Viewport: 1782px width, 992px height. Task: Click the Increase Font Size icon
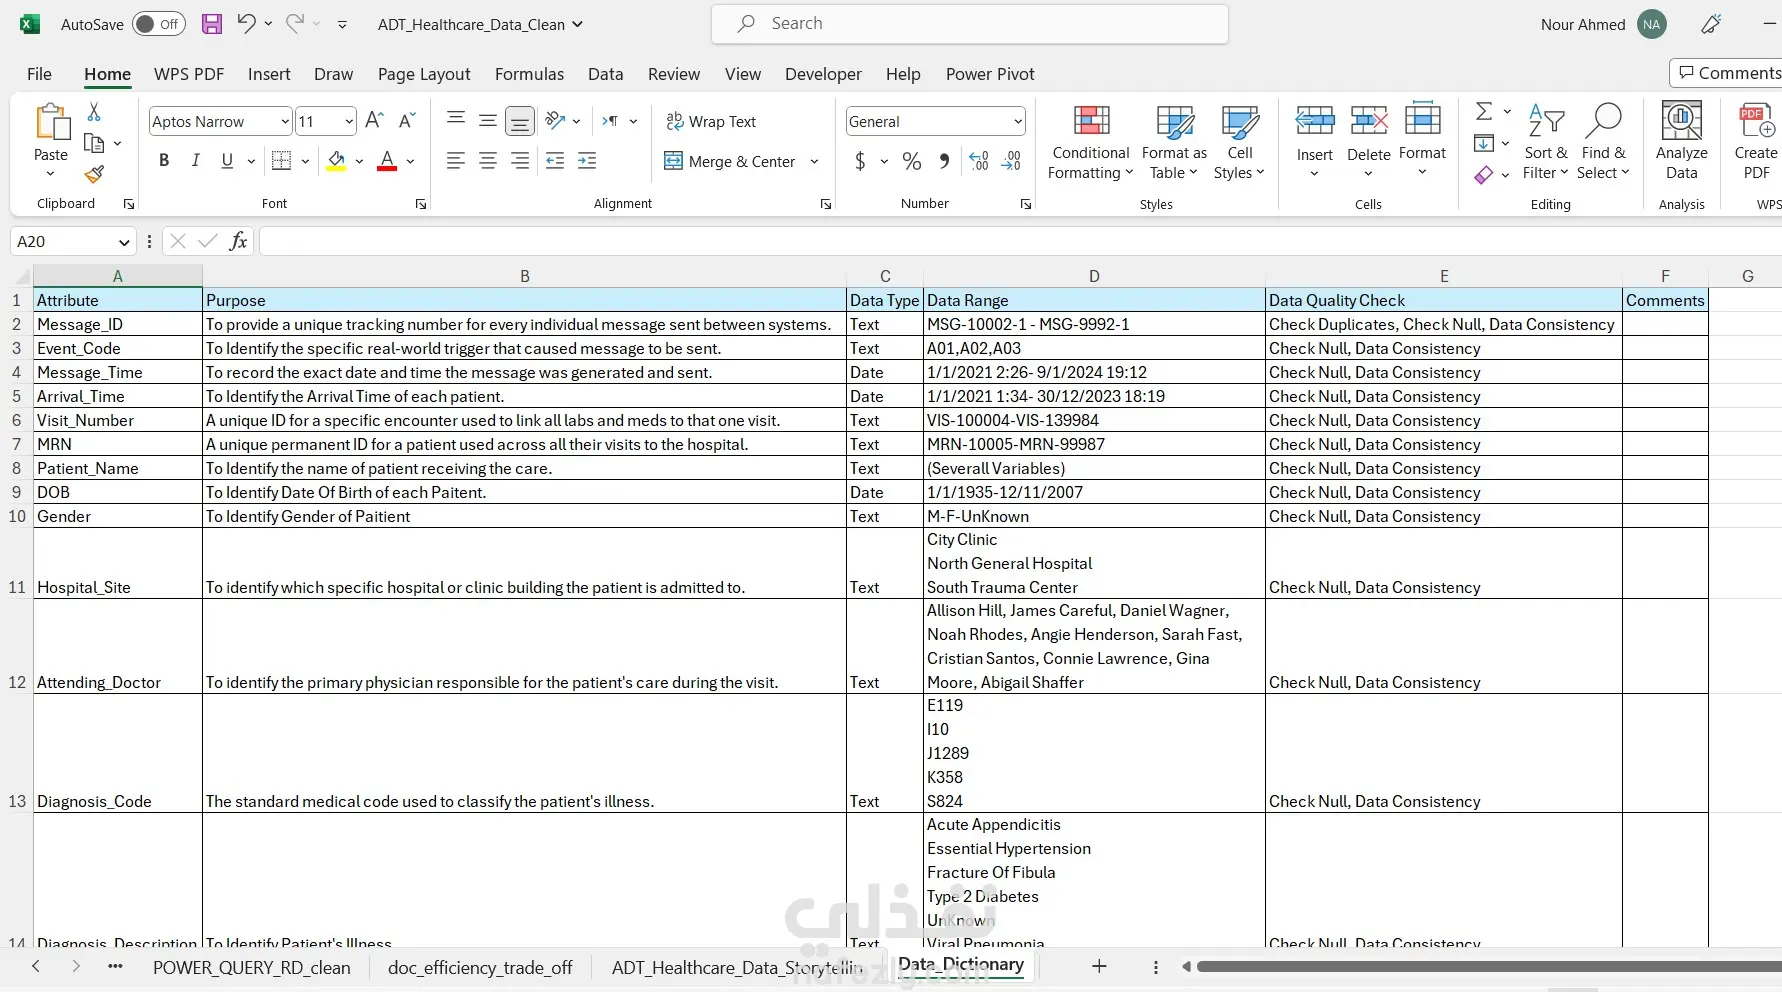coord(374,121)
